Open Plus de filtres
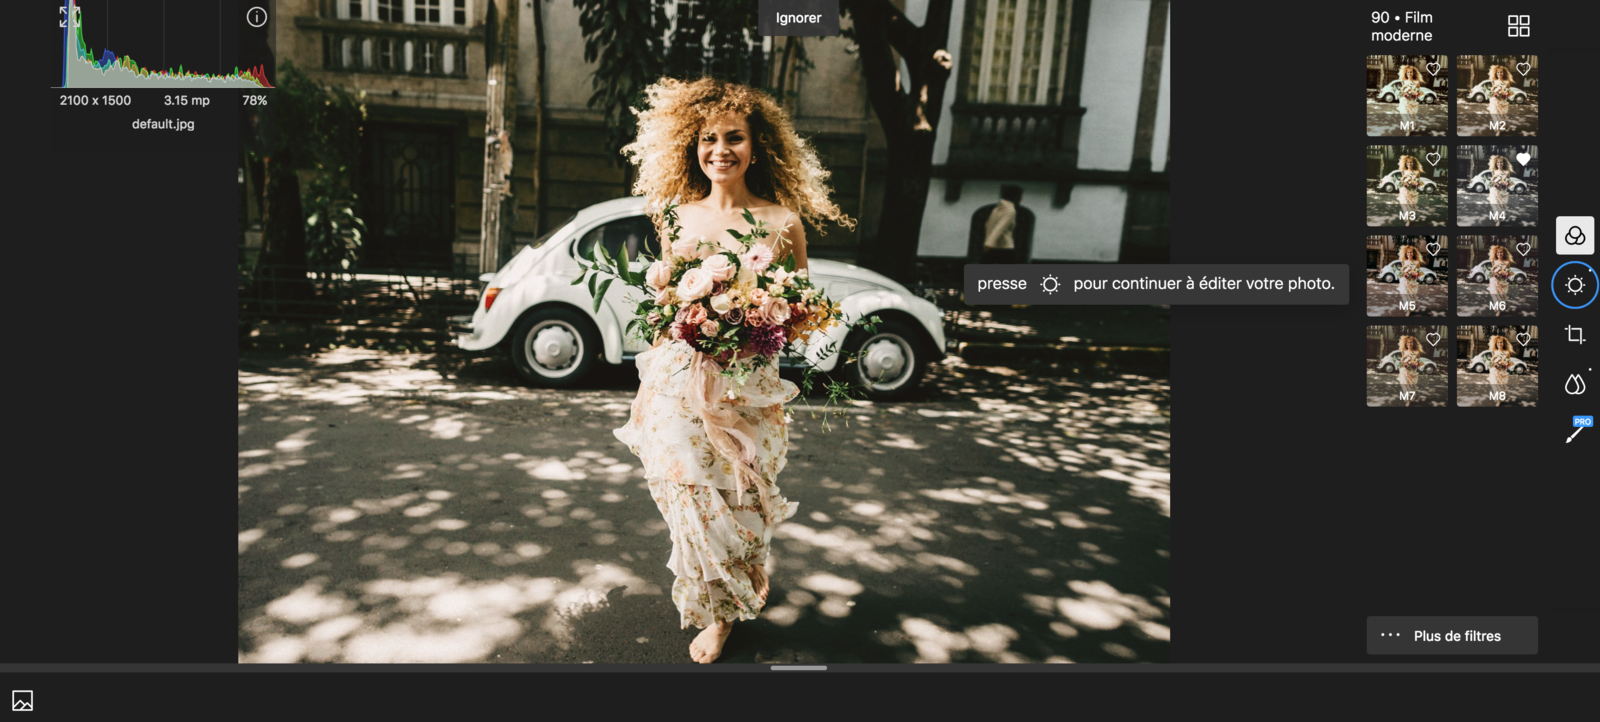This screenshot has width=1600, height=722. click(1452, 635)
